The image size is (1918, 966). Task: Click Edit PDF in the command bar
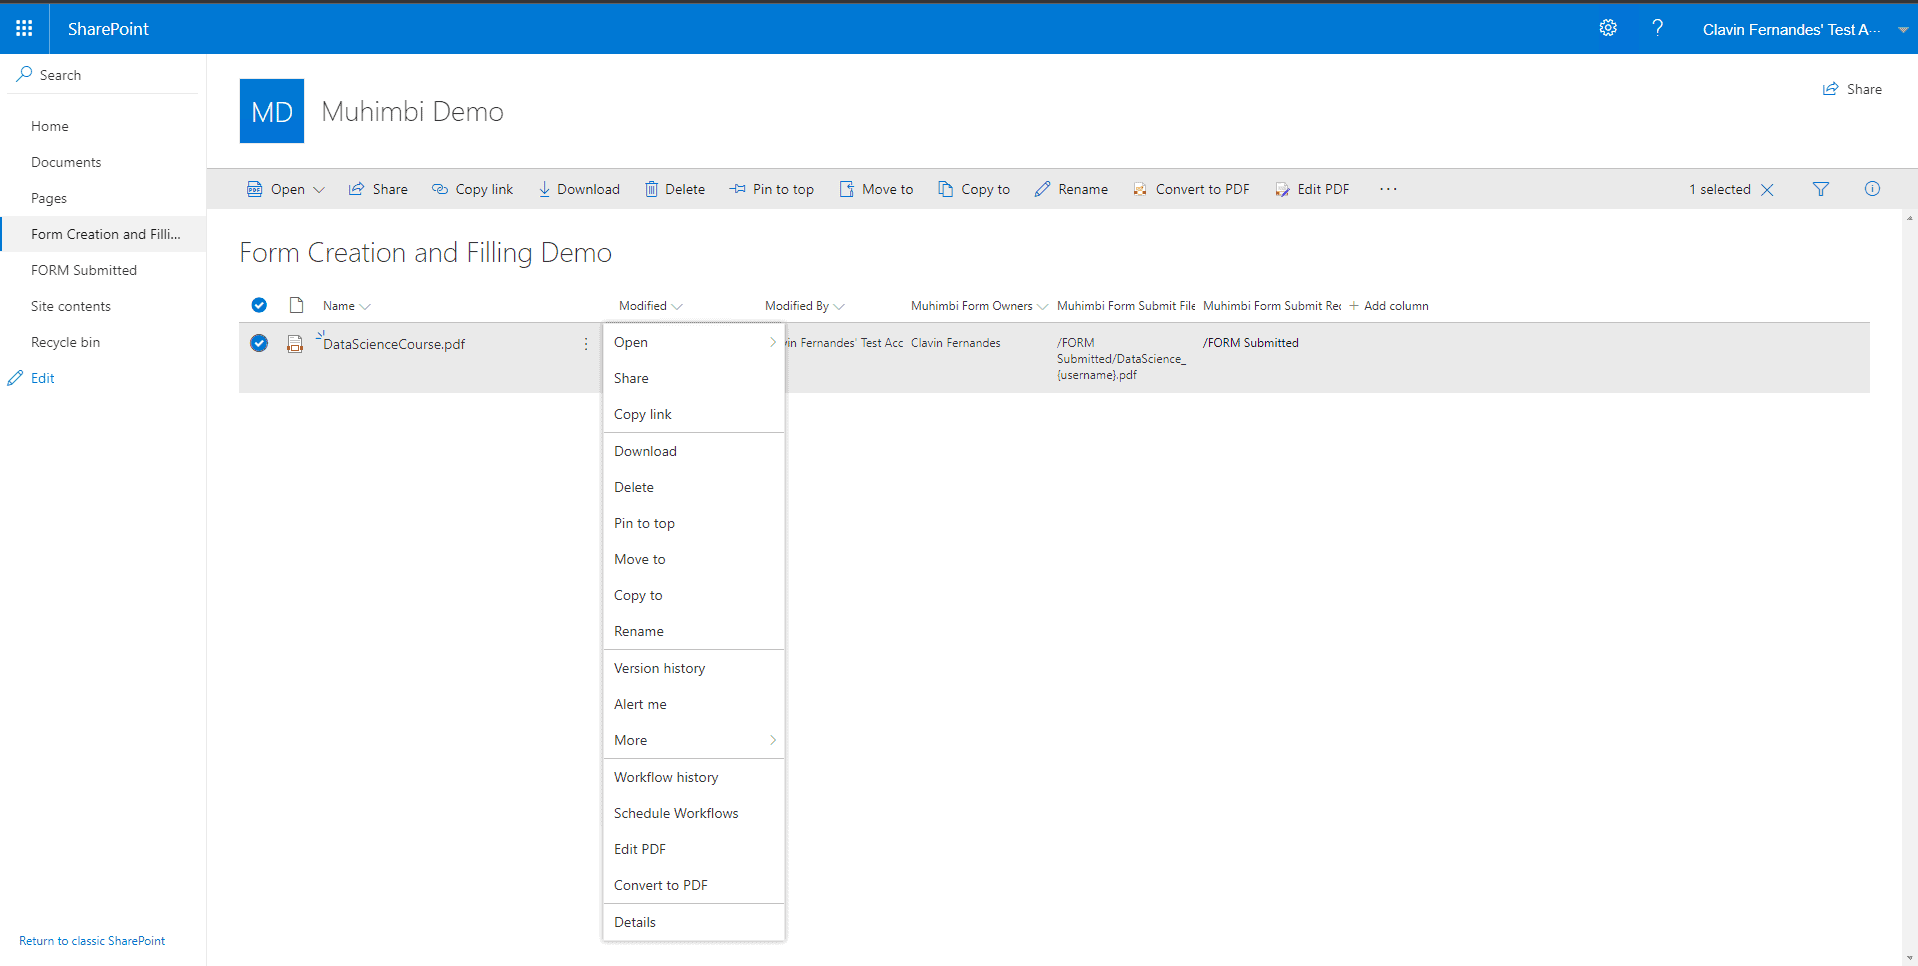click(1312, 189)
